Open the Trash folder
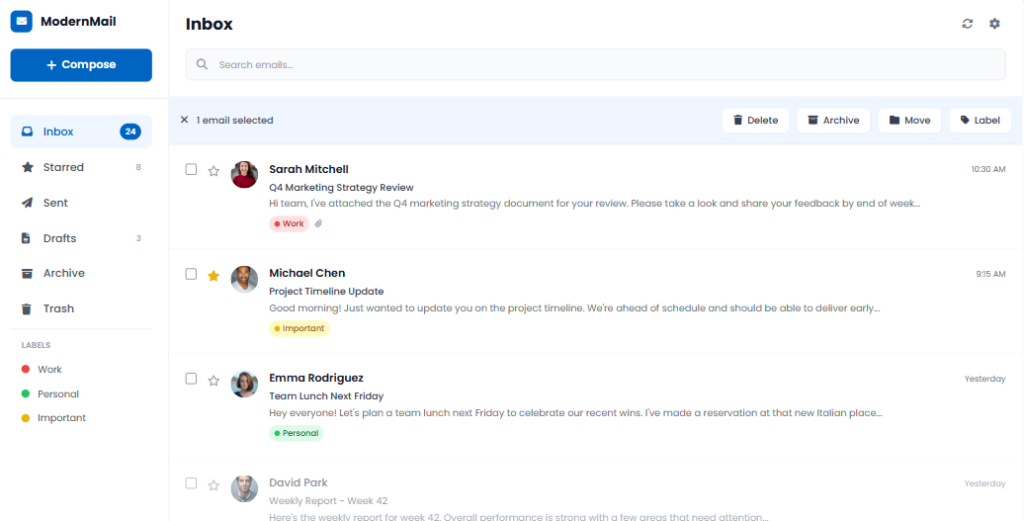This screenshot has width=1024, height=521. pos(81,308)
